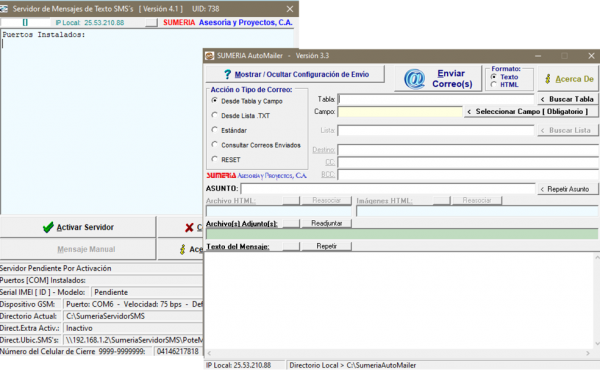
Task: Click the green attachments field
Action: [x=402, y=234]
